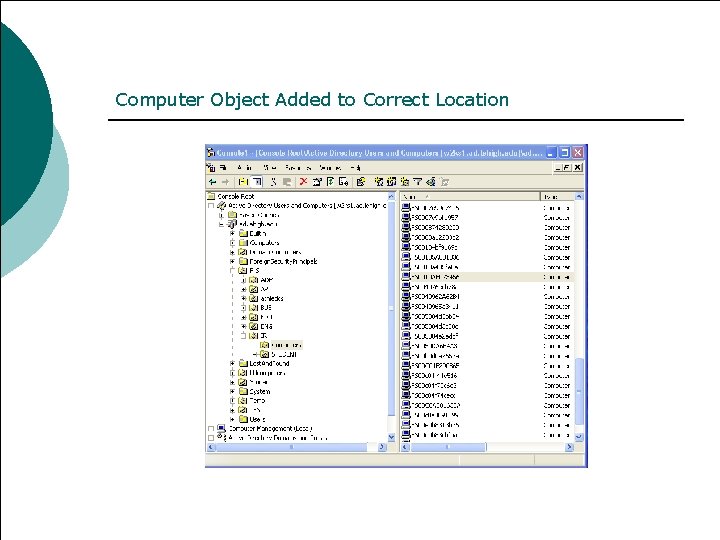Open the Action menu
This screenshot has height=540, width=720.
[x=244, y=168]
